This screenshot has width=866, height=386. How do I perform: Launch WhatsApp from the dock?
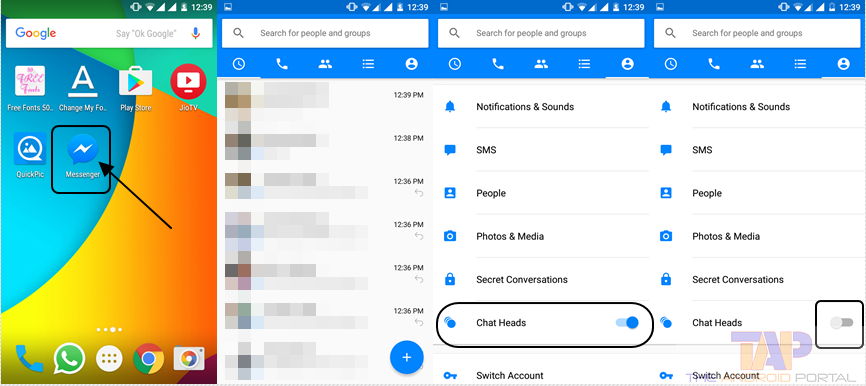point(70,359)
